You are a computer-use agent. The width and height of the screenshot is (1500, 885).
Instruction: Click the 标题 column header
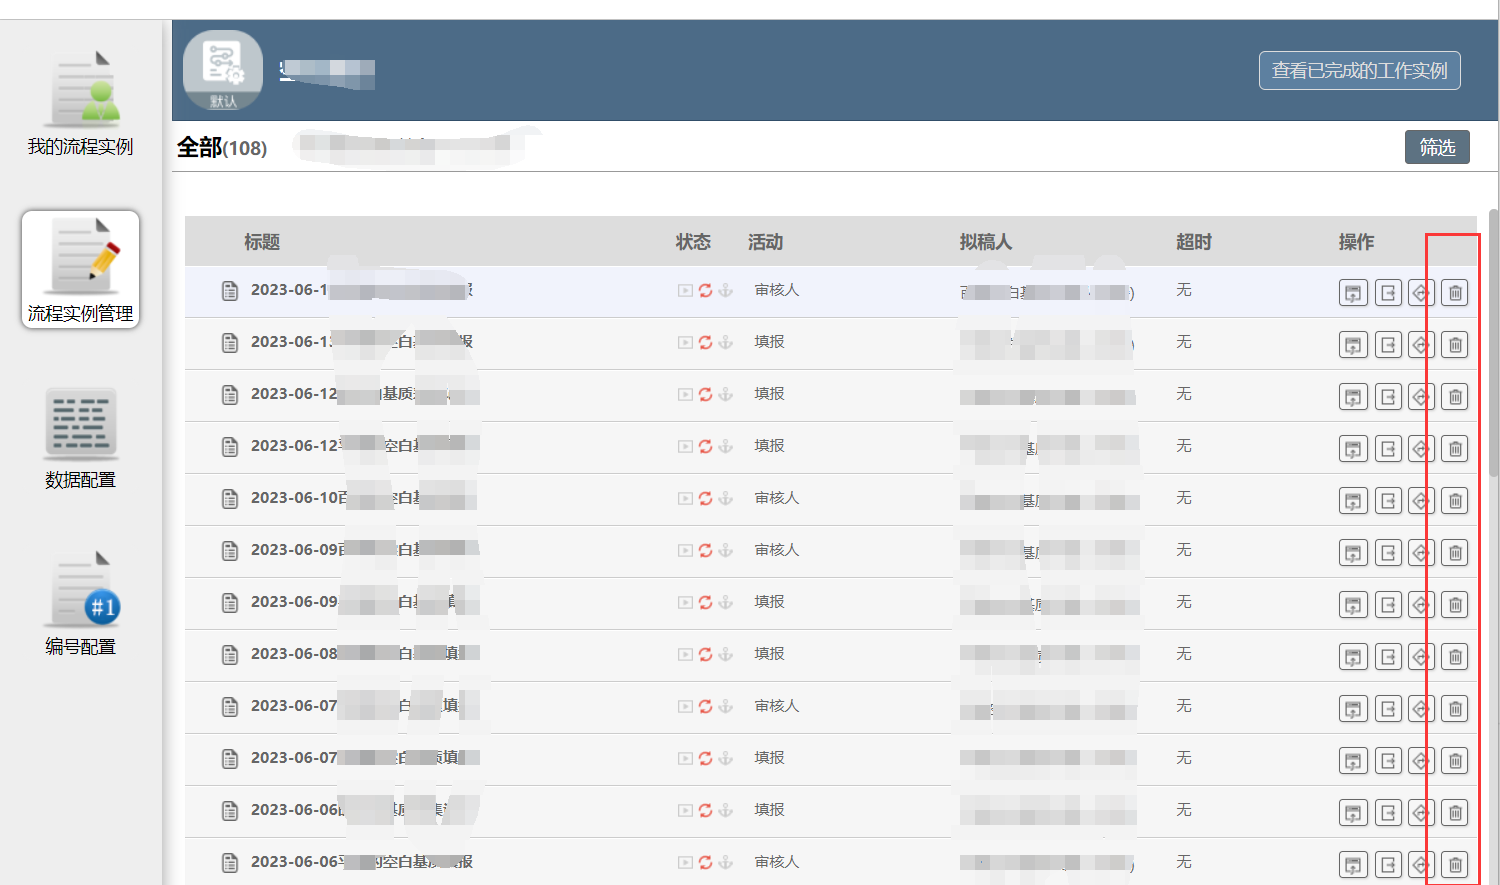click(x=262, y=242)
